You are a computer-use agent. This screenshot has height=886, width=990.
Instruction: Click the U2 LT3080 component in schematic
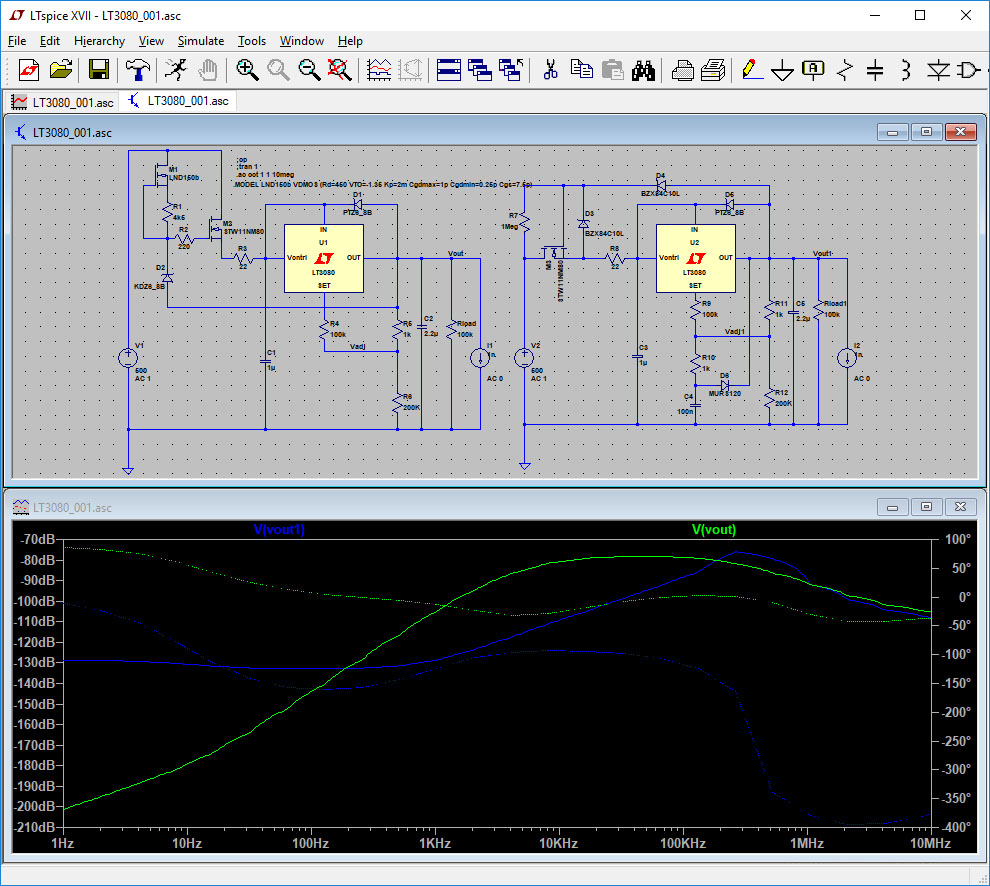pyautogui.click(x=695, y=258)
